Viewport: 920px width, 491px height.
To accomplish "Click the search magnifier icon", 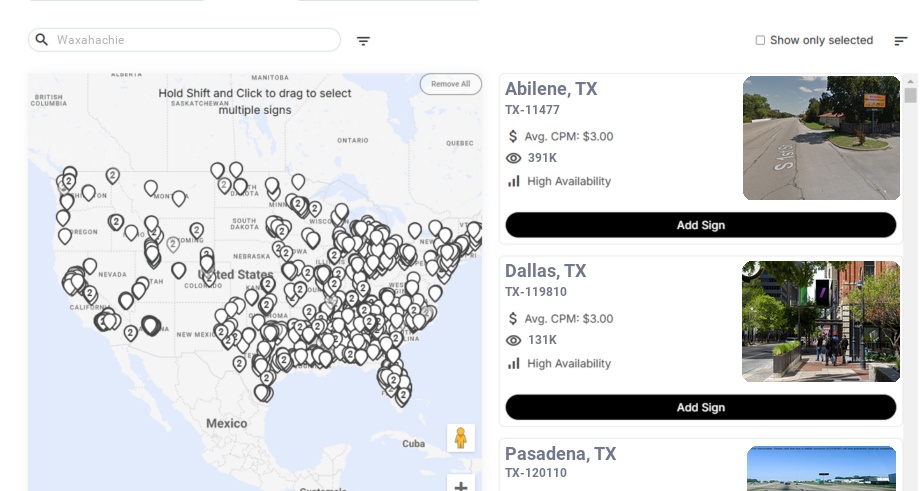I will tap(42, 40).
